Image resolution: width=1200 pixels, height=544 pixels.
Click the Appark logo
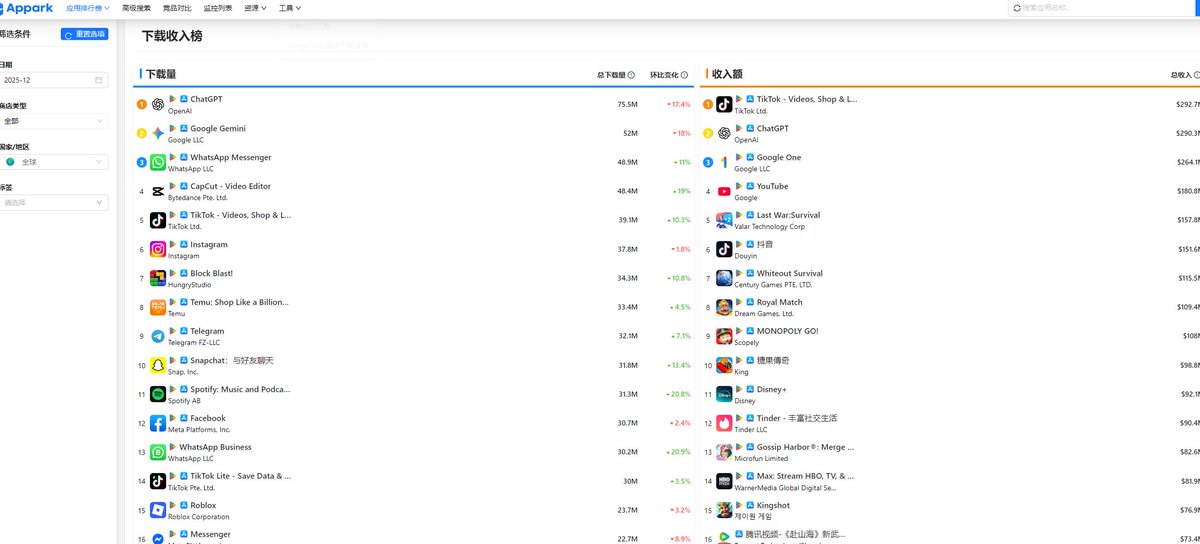click(x=27, y=8)
